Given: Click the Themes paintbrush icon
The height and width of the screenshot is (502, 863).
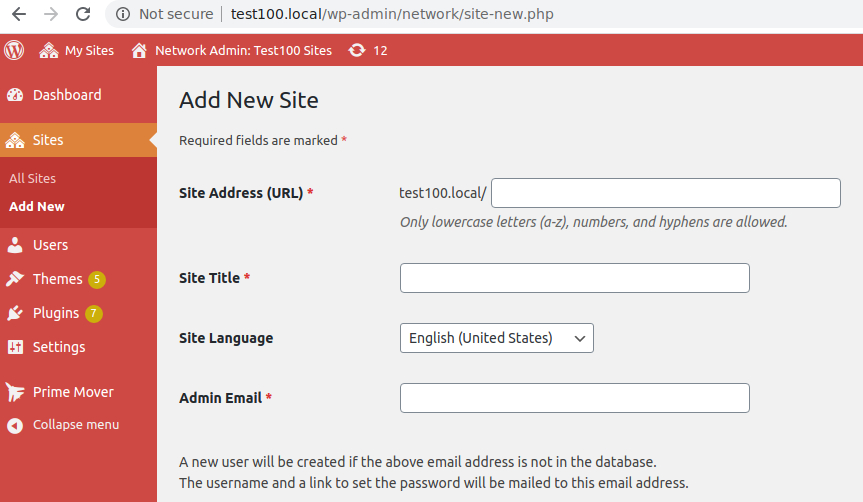Looking at the screenshot, I should click(x=15, y=279).
